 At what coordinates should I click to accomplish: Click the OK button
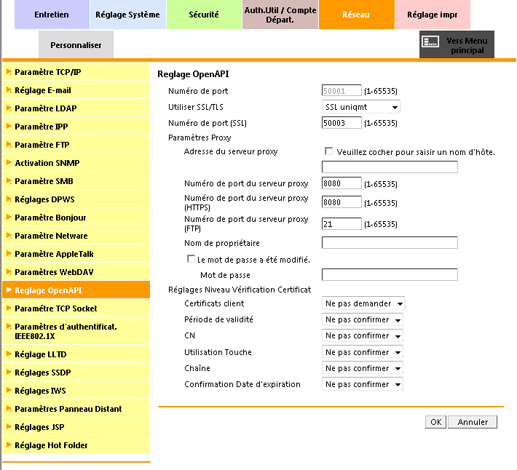tap(436, 422)
